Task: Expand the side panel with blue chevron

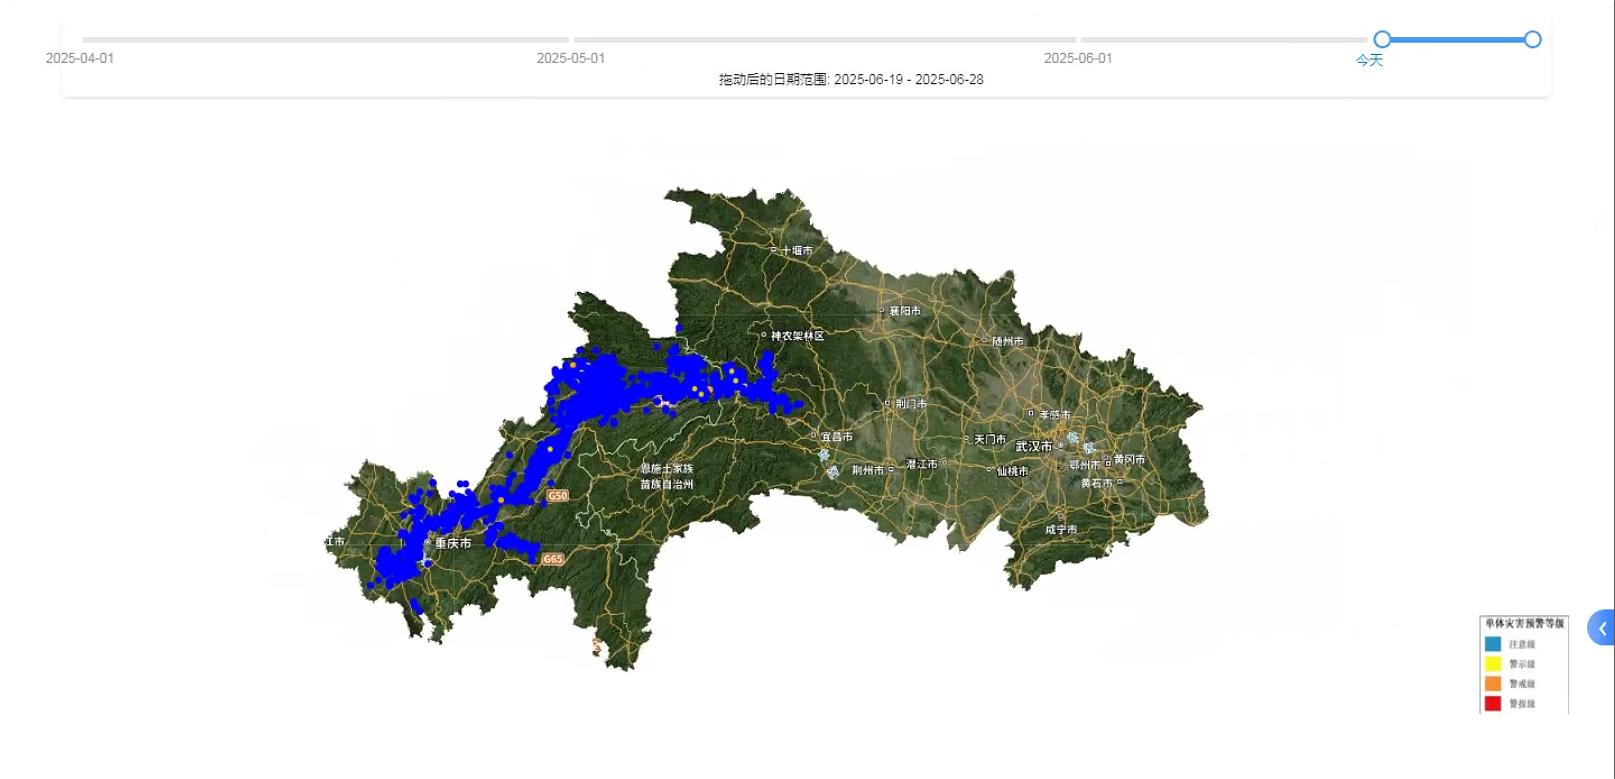Action: [x=1601, y=628]
